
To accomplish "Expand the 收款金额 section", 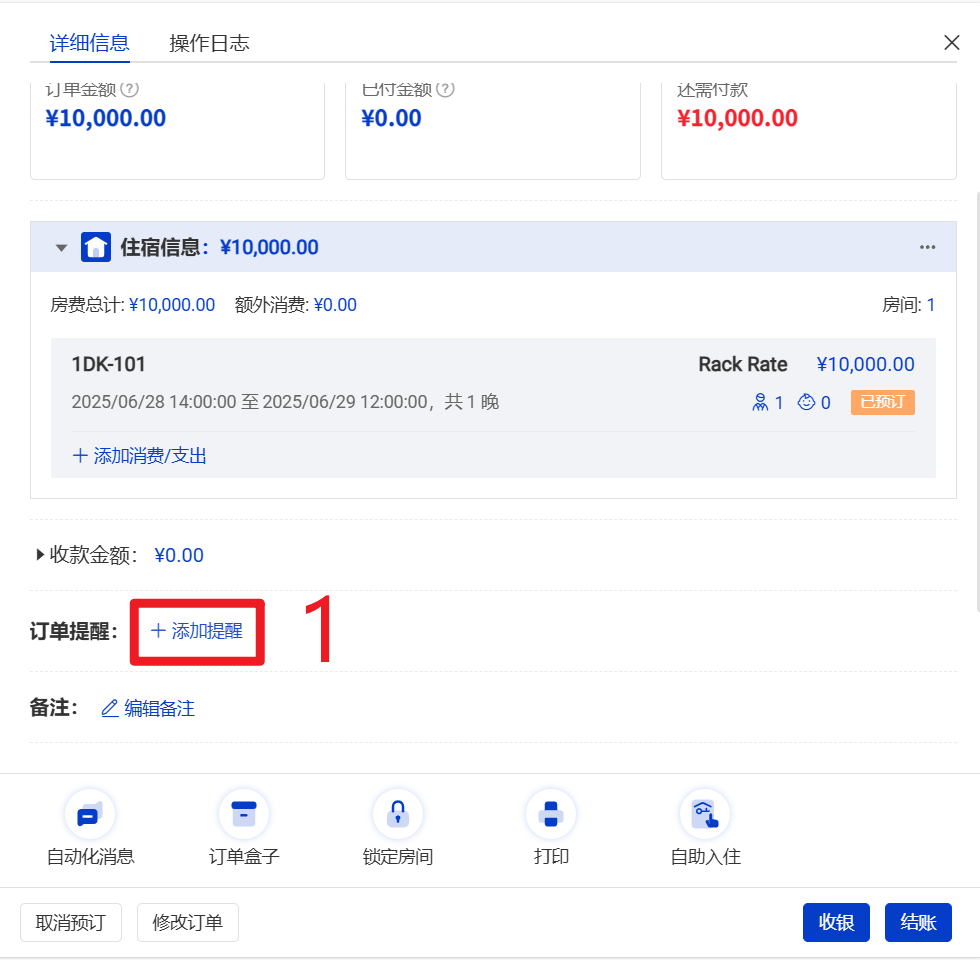I will [x=41, y=555].
